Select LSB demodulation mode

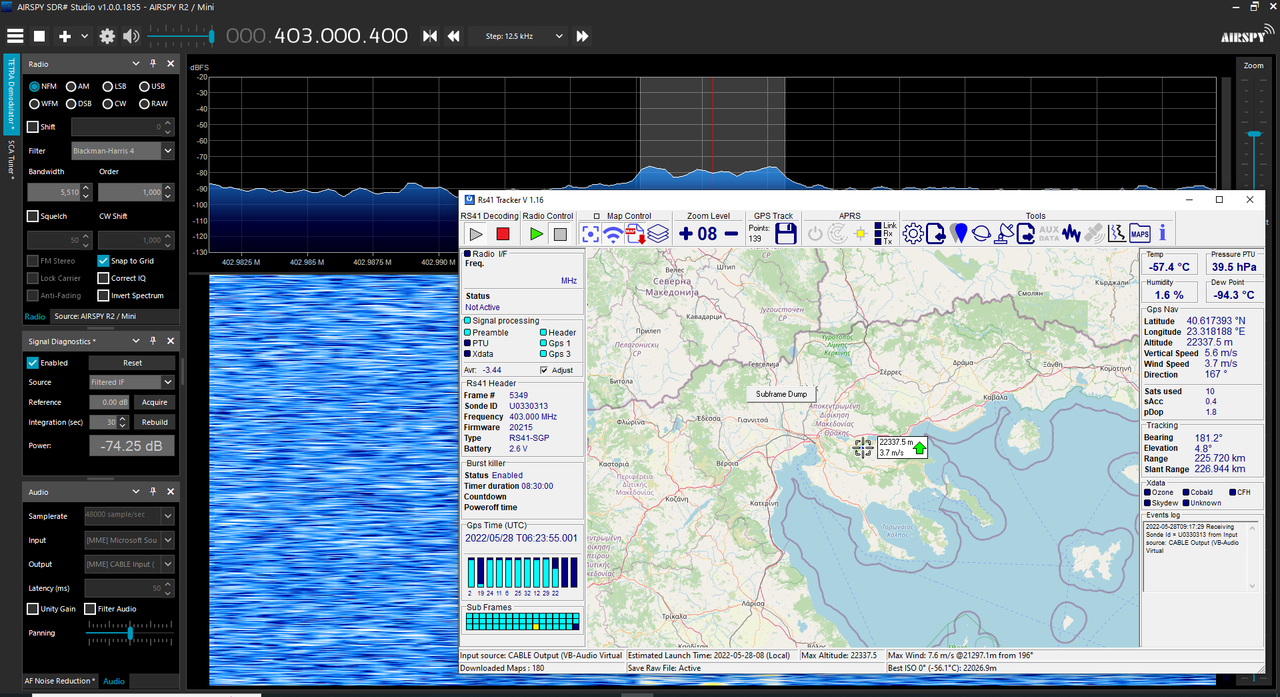pos(114,87)
